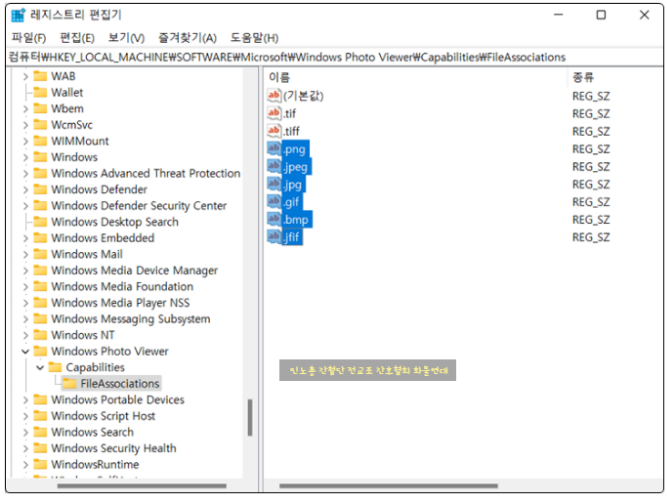Select Windows Media Player NSS key
Viewport: 667px width, 499px height.
tap(120, 303)
